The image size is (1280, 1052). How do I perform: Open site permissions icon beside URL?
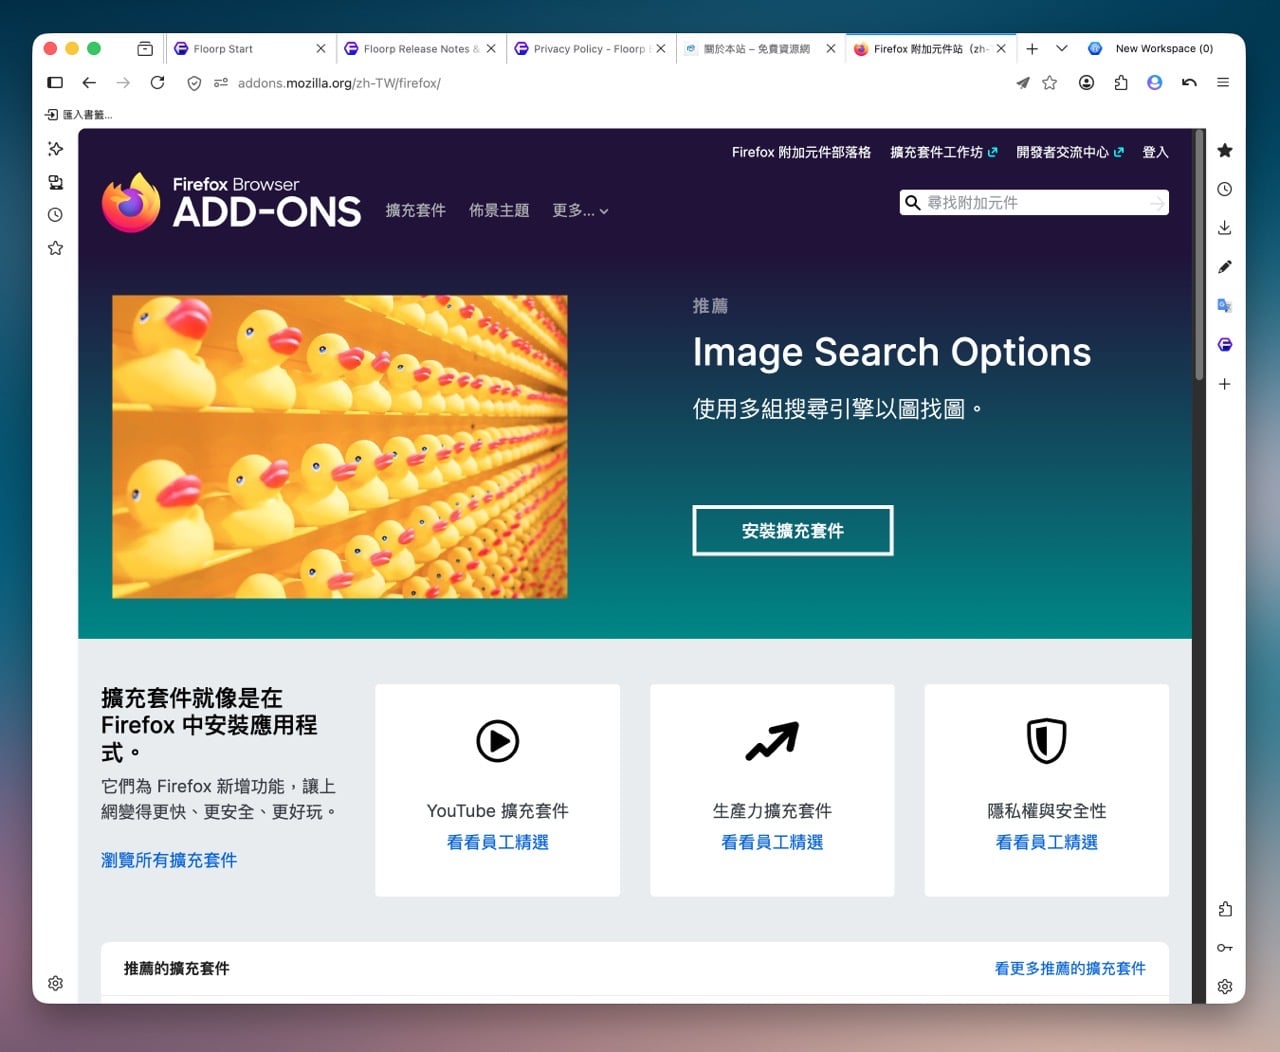[x=221, y=83]
